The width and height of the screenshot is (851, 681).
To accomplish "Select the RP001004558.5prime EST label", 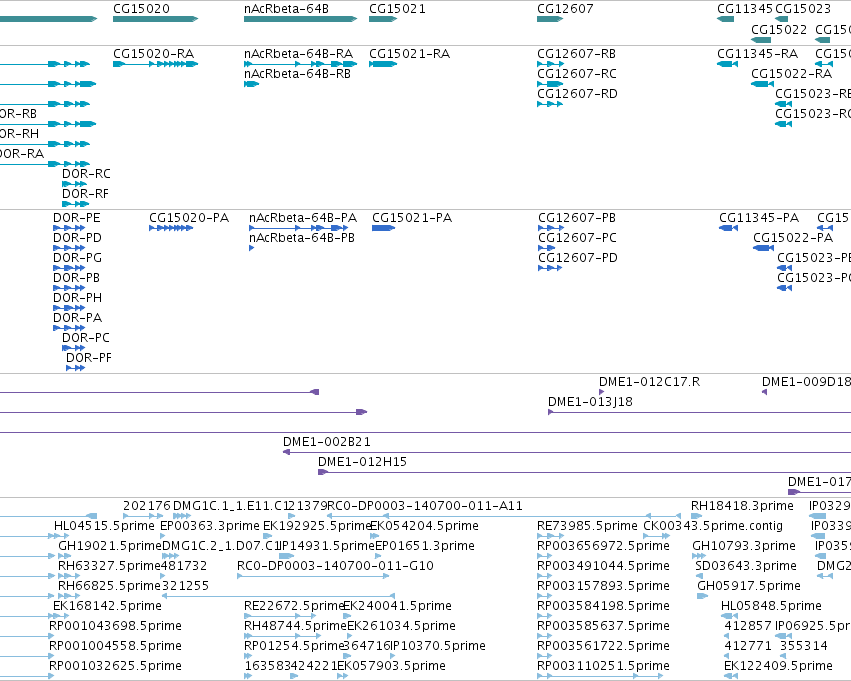I will point(115,646).
